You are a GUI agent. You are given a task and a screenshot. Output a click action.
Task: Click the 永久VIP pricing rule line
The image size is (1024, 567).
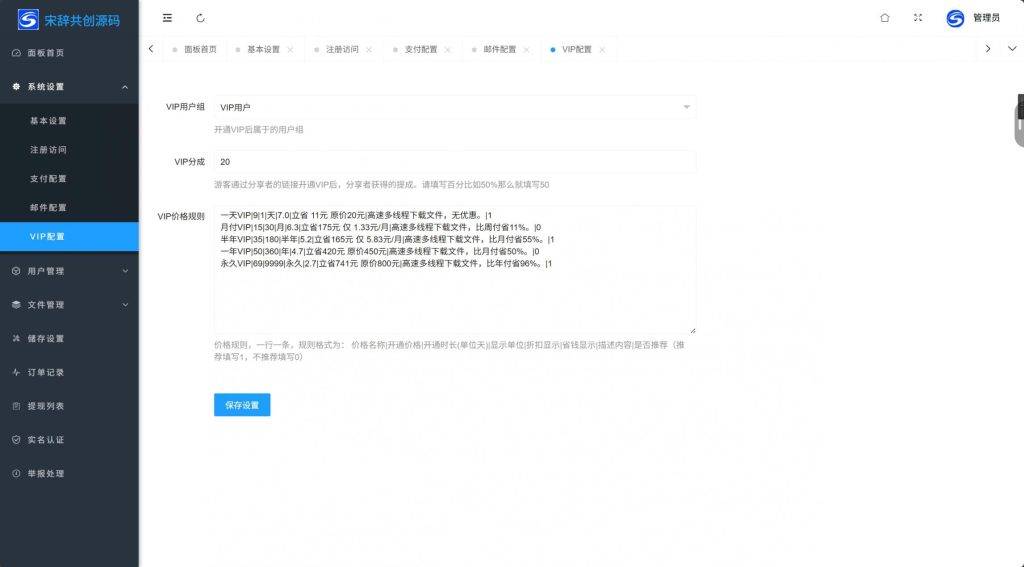(386, 264)
